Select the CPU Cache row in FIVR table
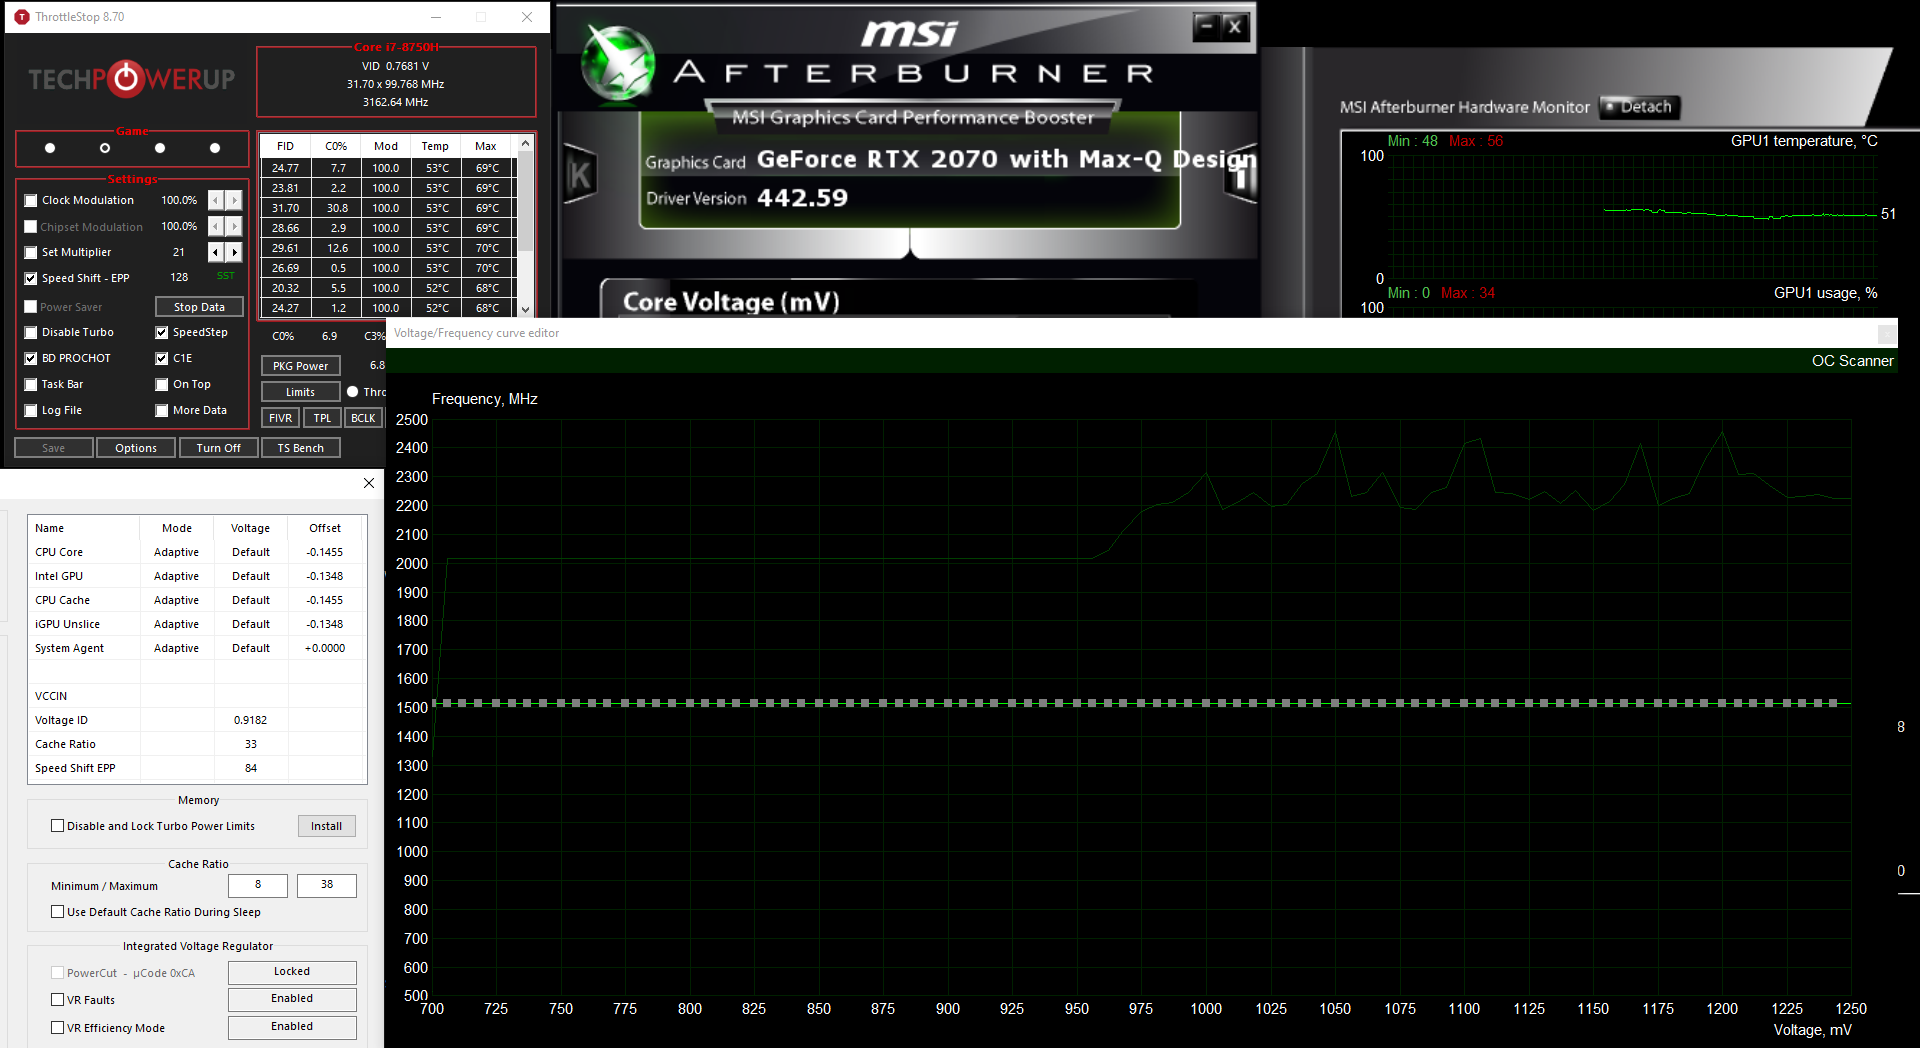The width and height of the screenshot is (1920, 1048). 197,600
